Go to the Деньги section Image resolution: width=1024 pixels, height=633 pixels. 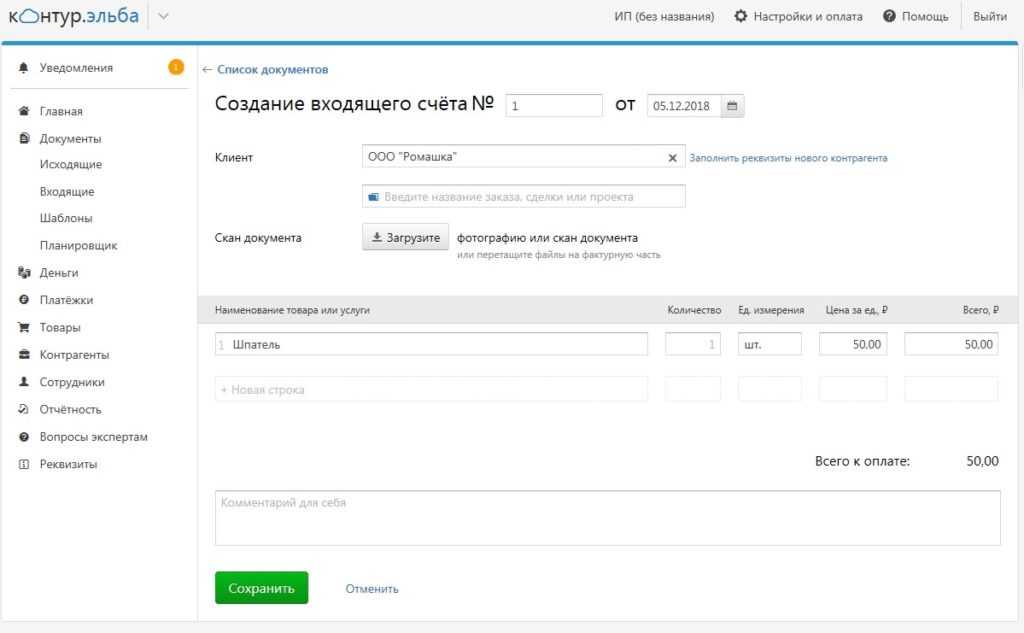click(x=59, y=272)
